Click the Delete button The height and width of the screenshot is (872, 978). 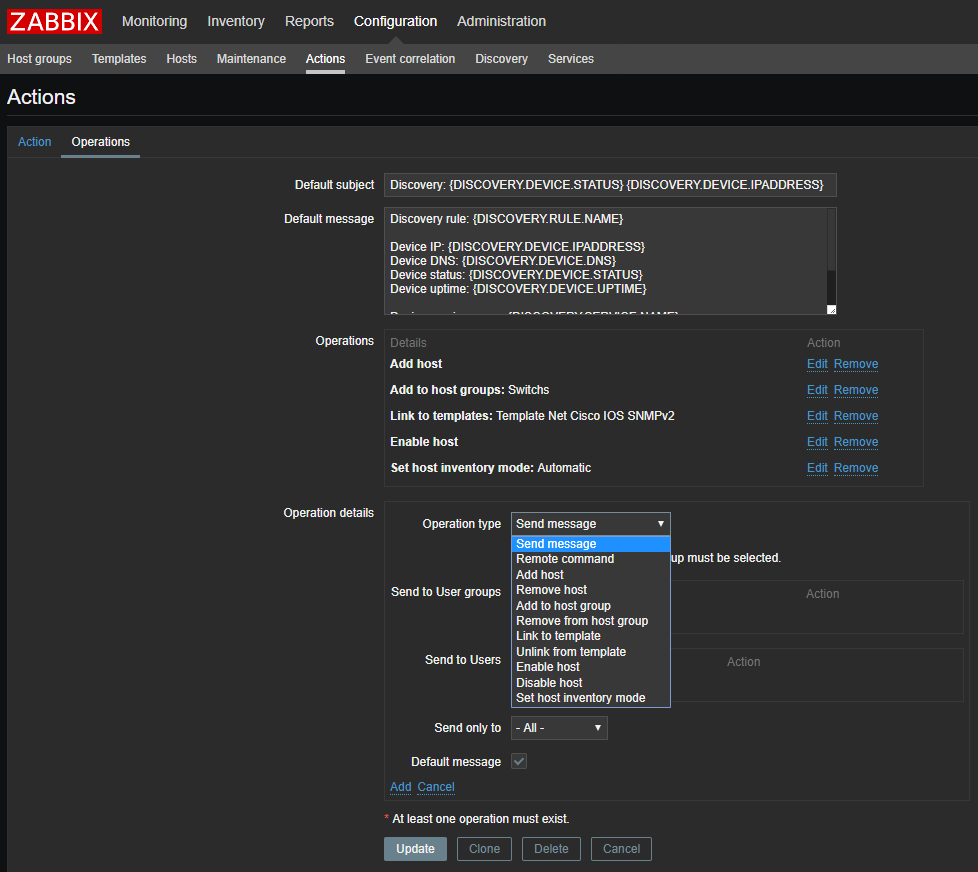(x=551, y=849)
